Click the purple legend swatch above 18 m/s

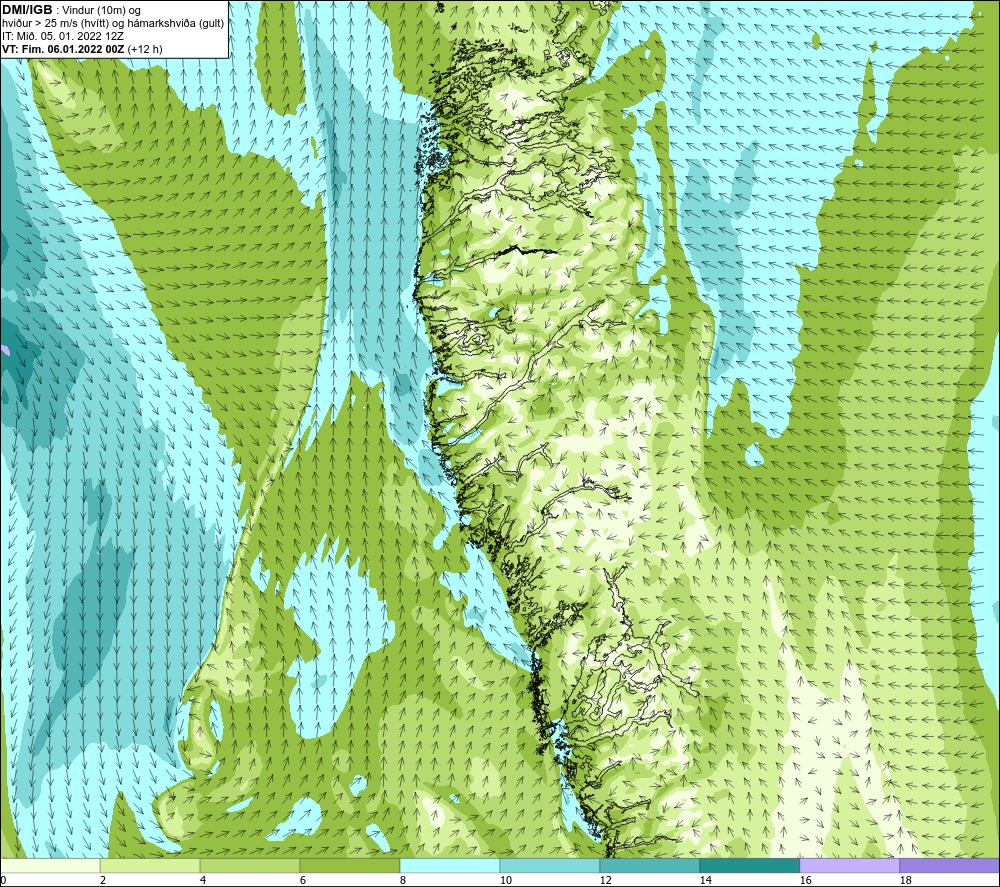click(x=950, y=865)
